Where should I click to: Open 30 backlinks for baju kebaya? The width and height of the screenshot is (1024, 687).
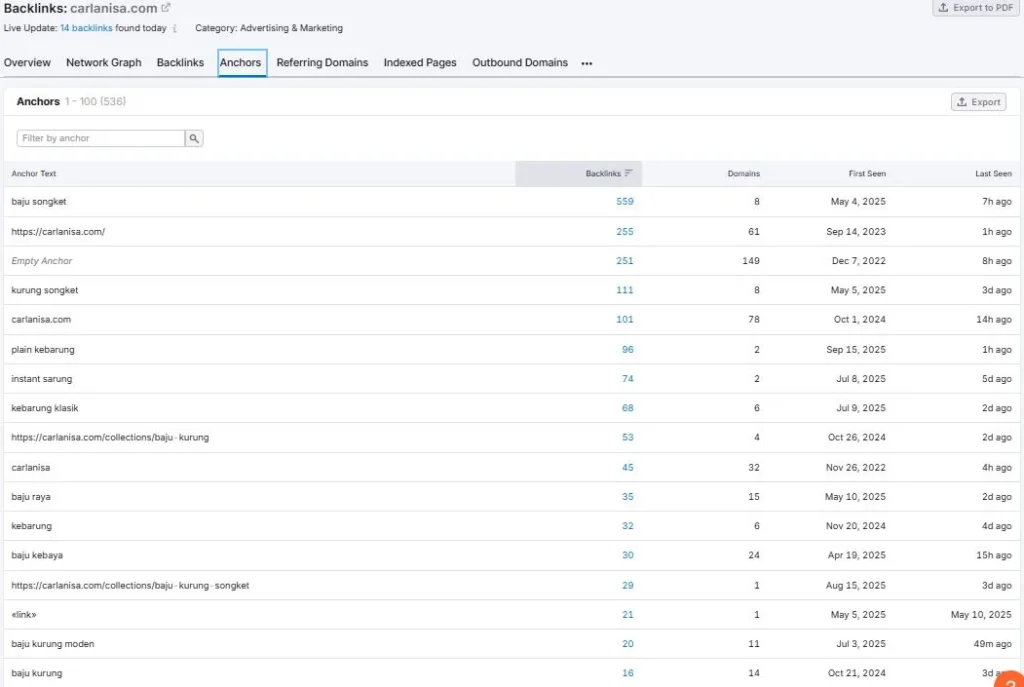[628, 555]
